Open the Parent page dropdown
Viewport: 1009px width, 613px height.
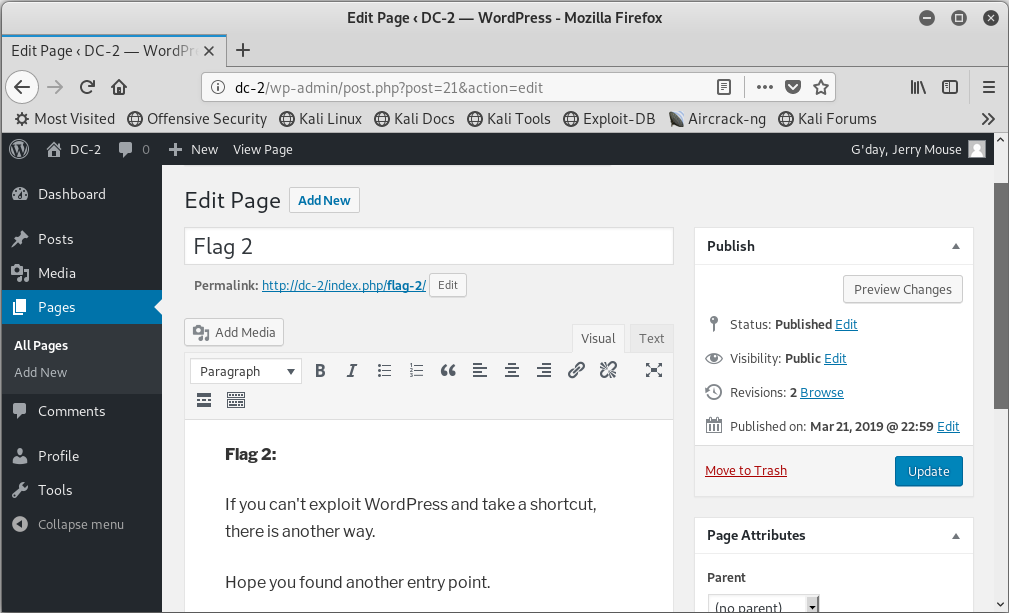[763, 605]
